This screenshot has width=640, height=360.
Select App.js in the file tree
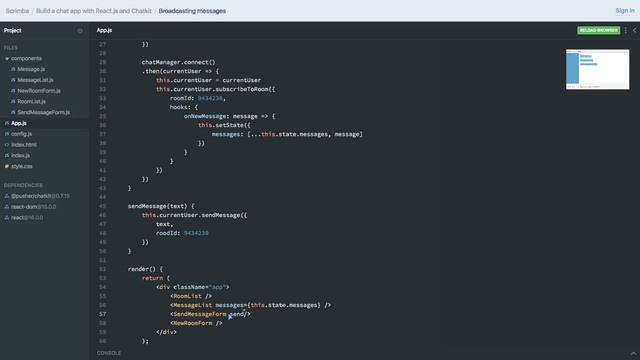[x=19, y=123]
